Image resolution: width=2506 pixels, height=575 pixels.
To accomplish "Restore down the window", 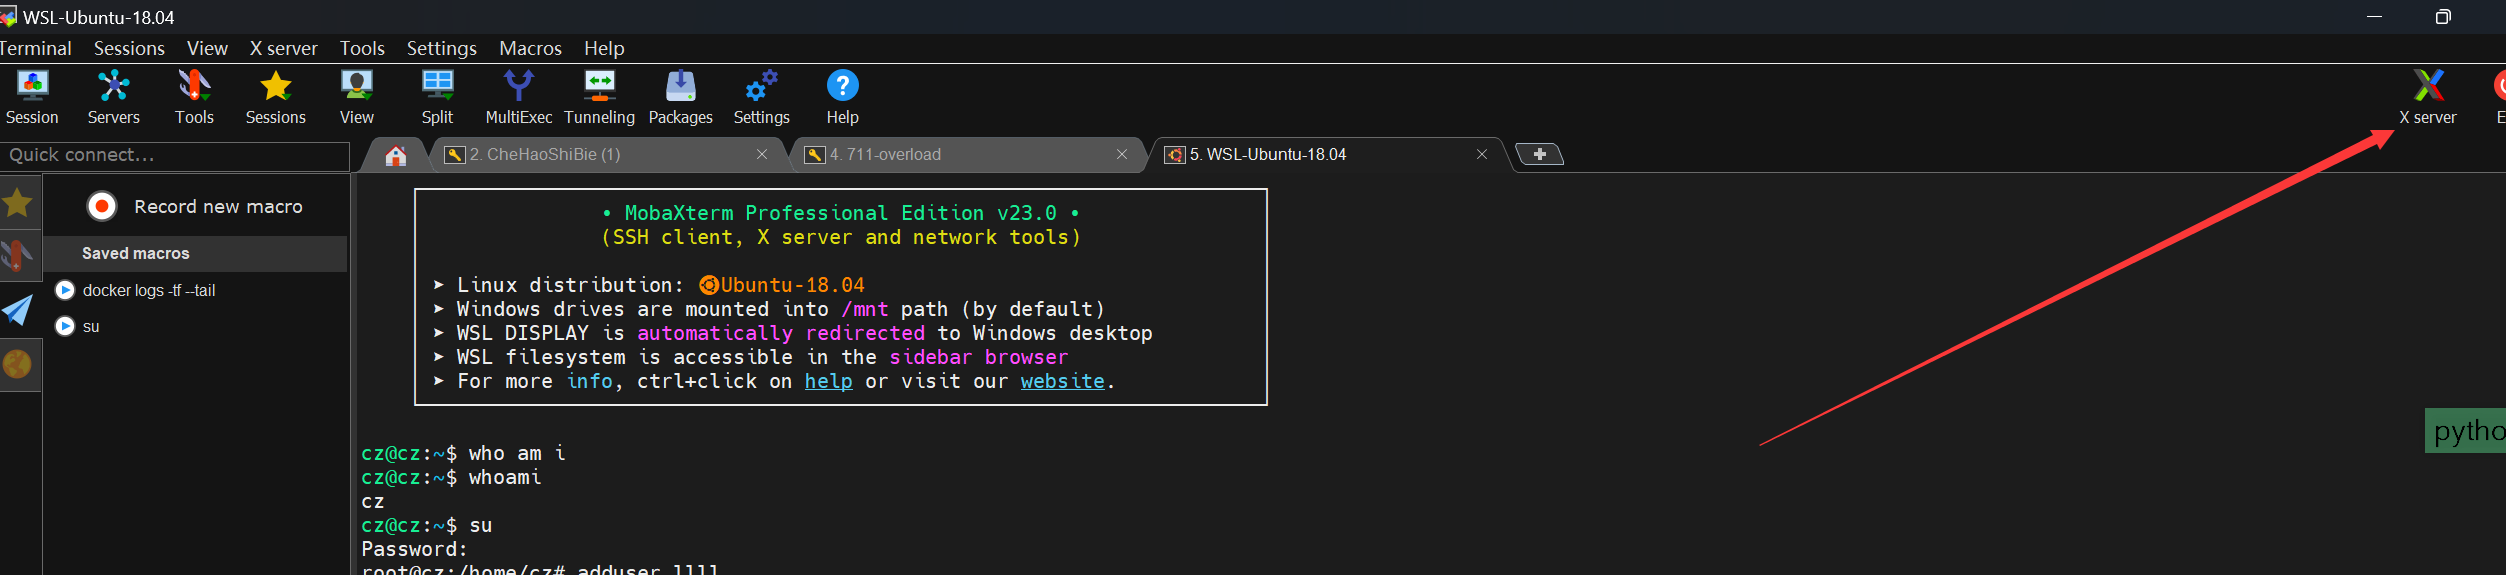I will [2442, 17].
